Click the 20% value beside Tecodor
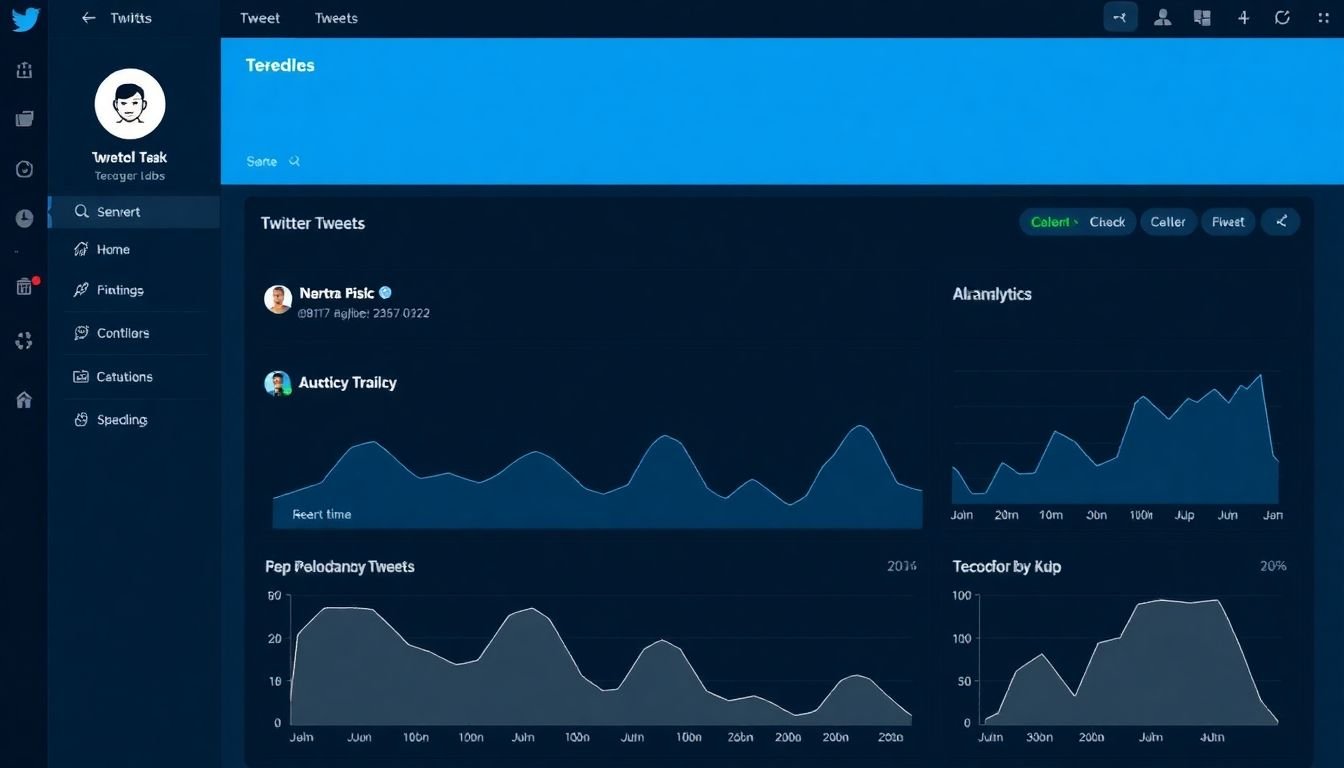Image resolution: width=1344 pixels, height=768 pixels. 1273,566
